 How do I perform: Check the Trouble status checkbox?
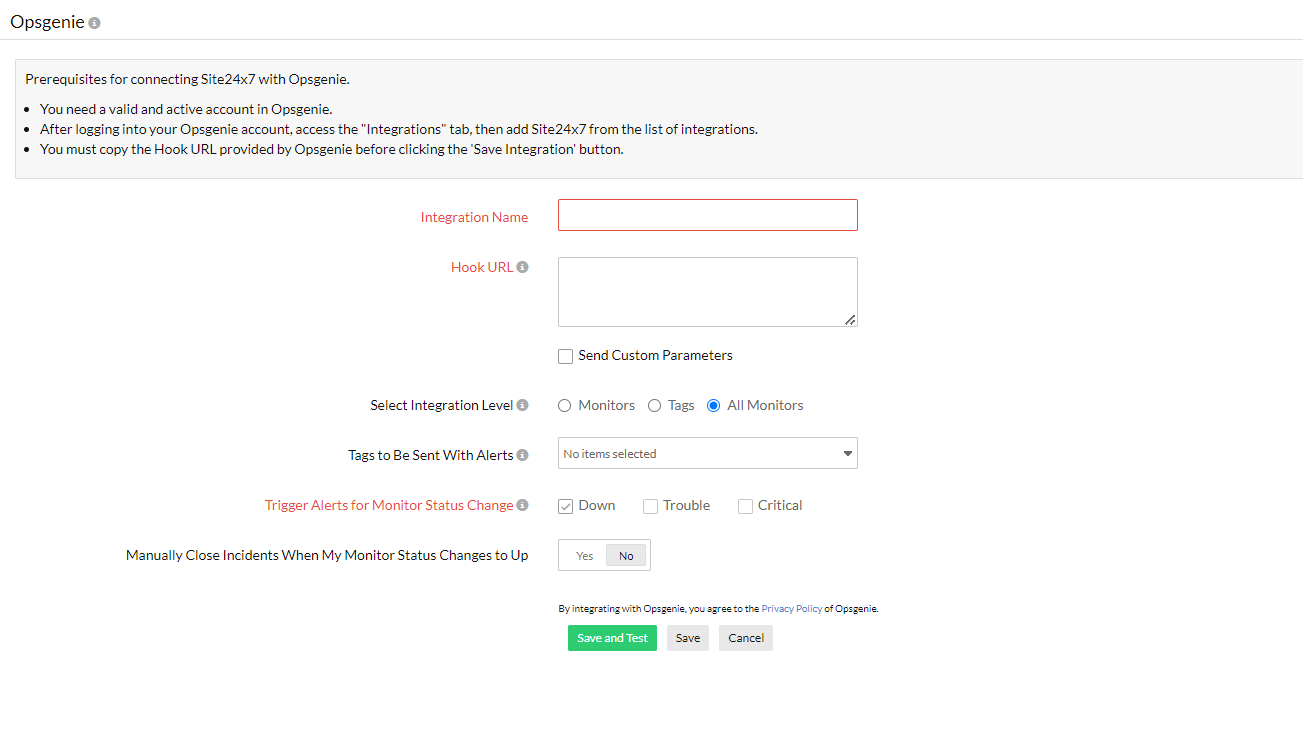tap(650, 506)
